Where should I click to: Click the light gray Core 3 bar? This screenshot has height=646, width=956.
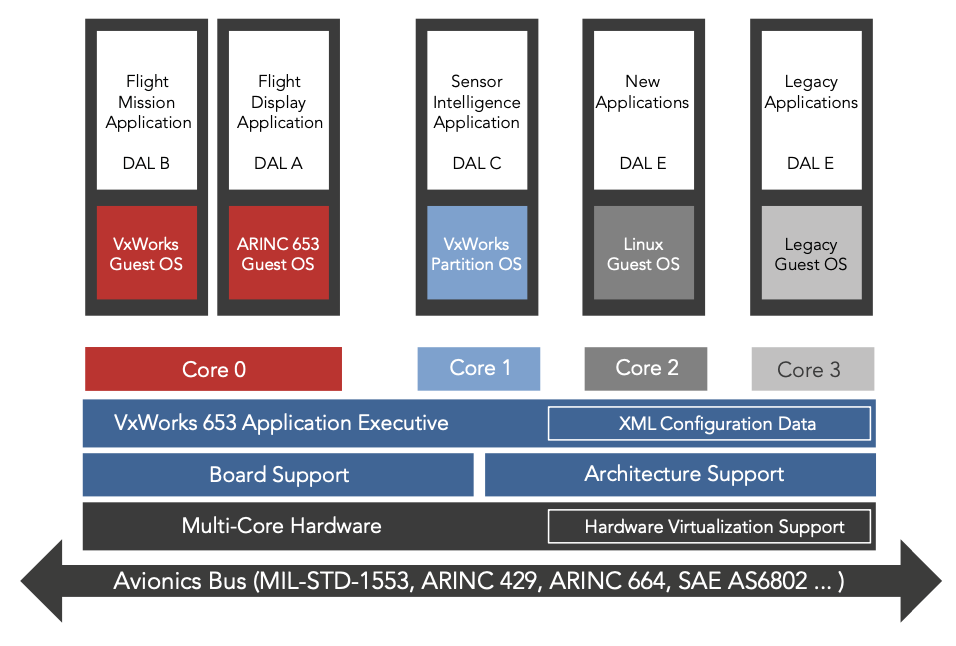click(813, 369)
